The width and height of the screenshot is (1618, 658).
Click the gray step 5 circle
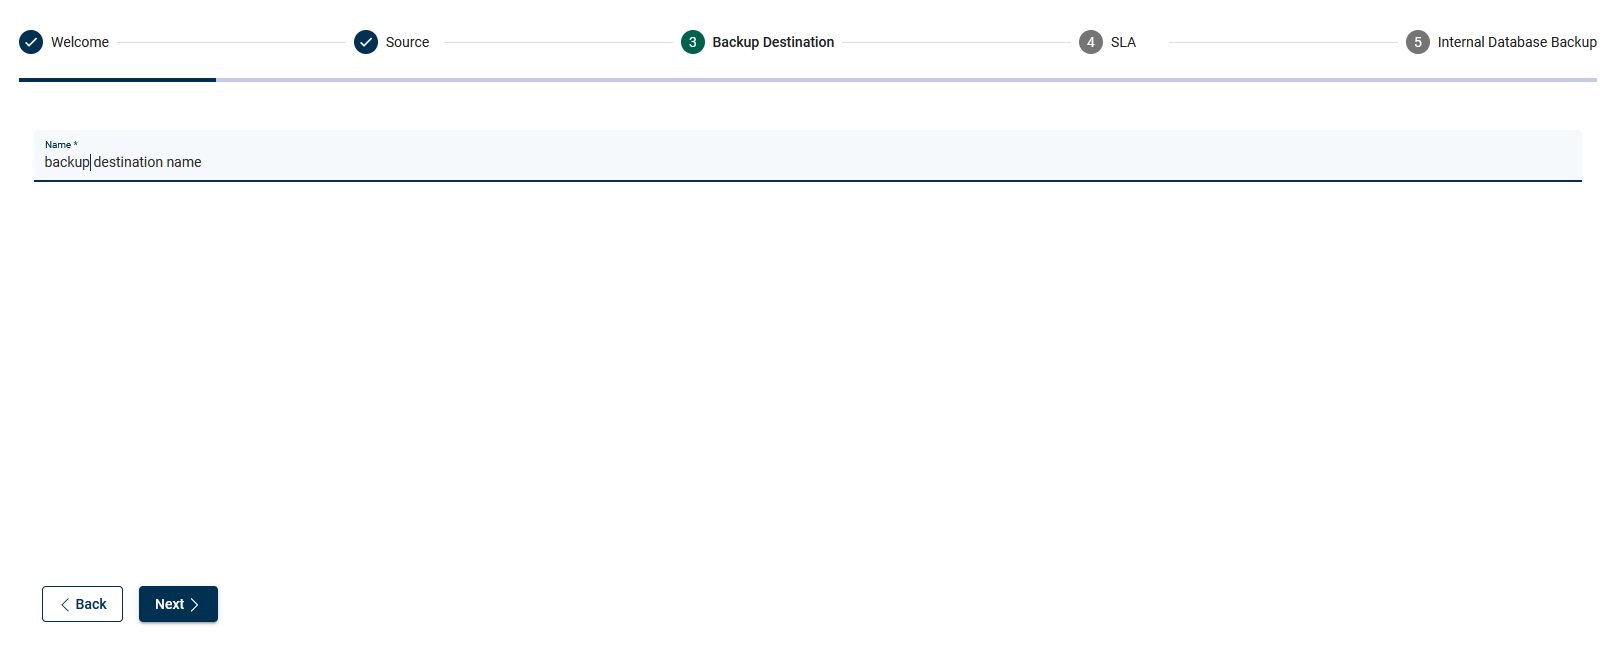pos(1417,42)
